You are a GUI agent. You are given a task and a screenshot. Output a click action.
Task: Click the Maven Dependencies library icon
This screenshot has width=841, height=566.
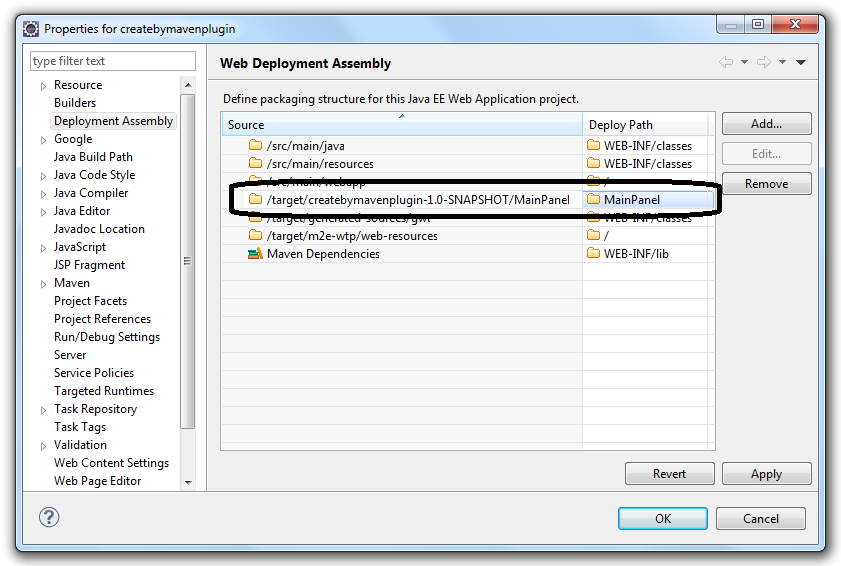click(x=255, y=254)
